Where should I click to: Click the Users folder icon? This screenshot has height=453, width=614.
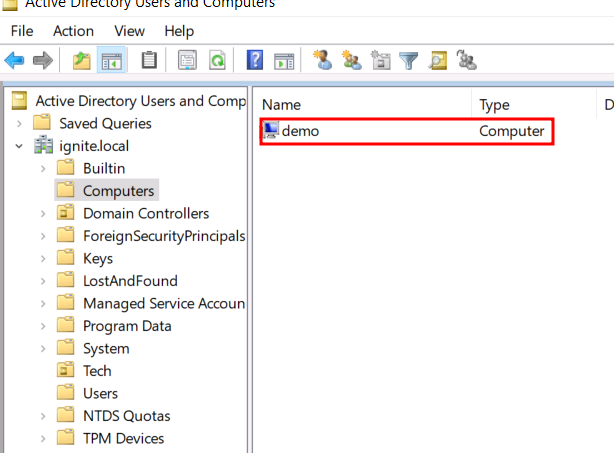[x=65, y=393]
